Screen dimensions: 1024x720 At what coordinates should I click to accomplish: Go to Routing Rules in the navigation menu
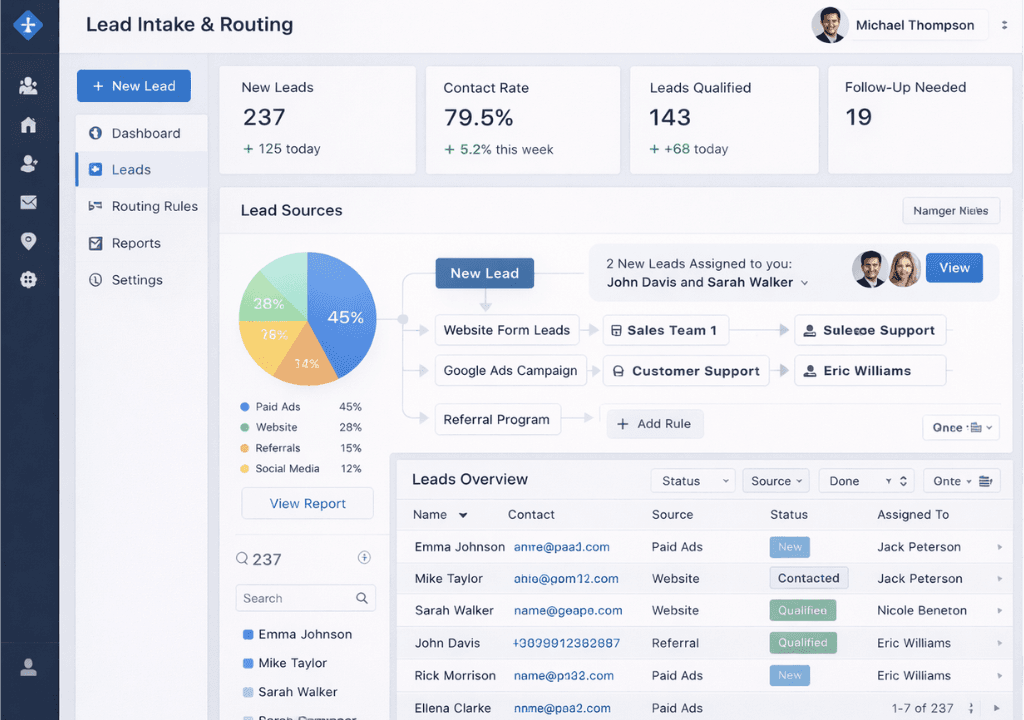(154, 206)
